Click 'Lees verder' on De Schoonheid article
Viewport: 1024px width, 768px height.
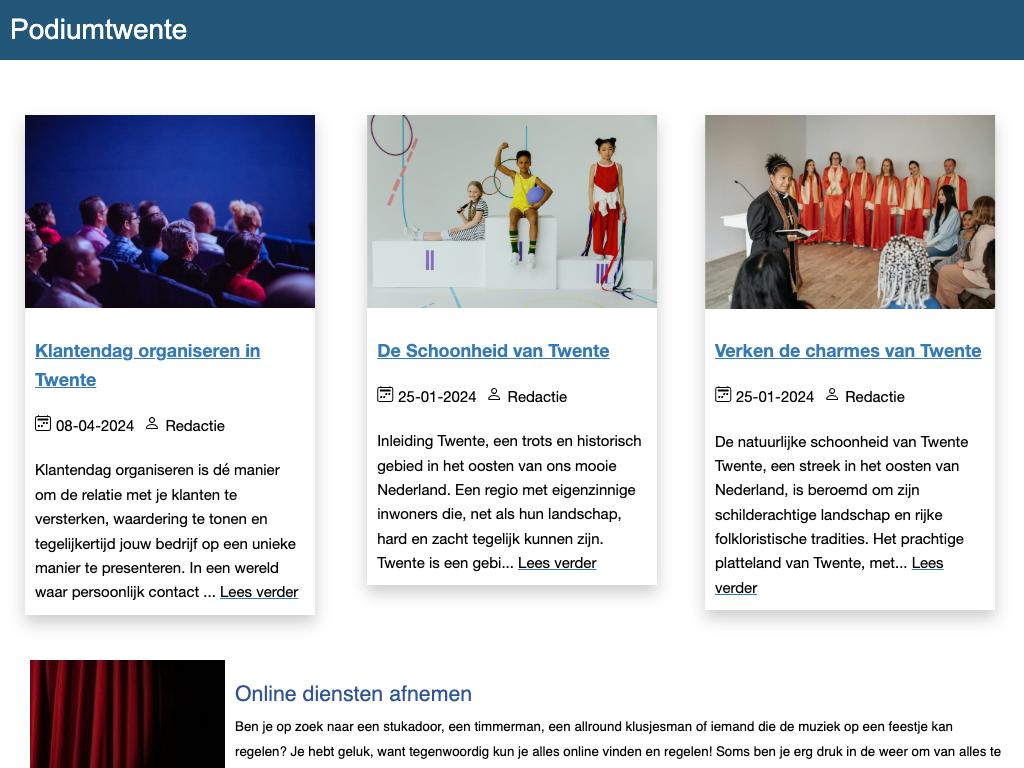pyautogui.click(x=557, y=563)
